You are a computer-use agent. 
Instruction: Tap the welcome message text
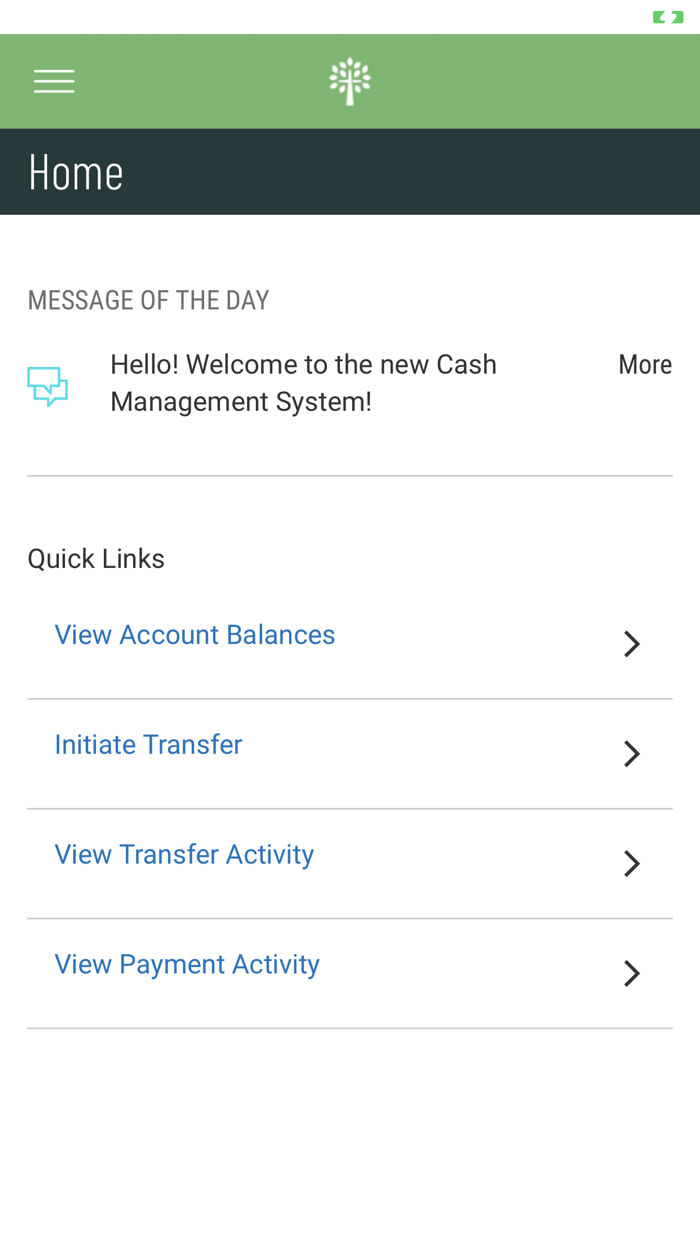pos(304,382)
